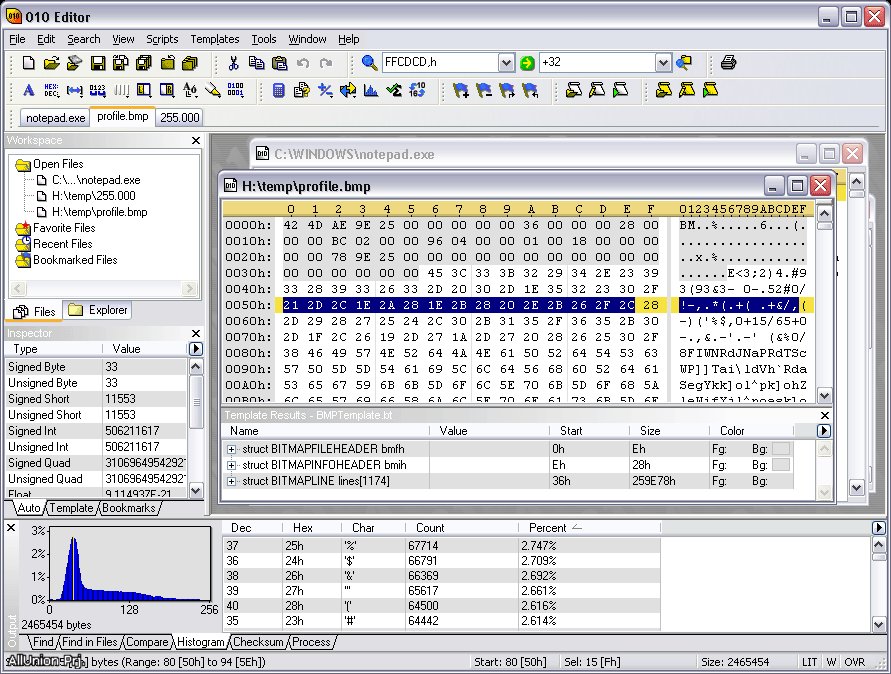The width and height of the screenshot is (891, 674).
Task: Click the Signed Int value 506211617
Action: click(x=132, y=431)
